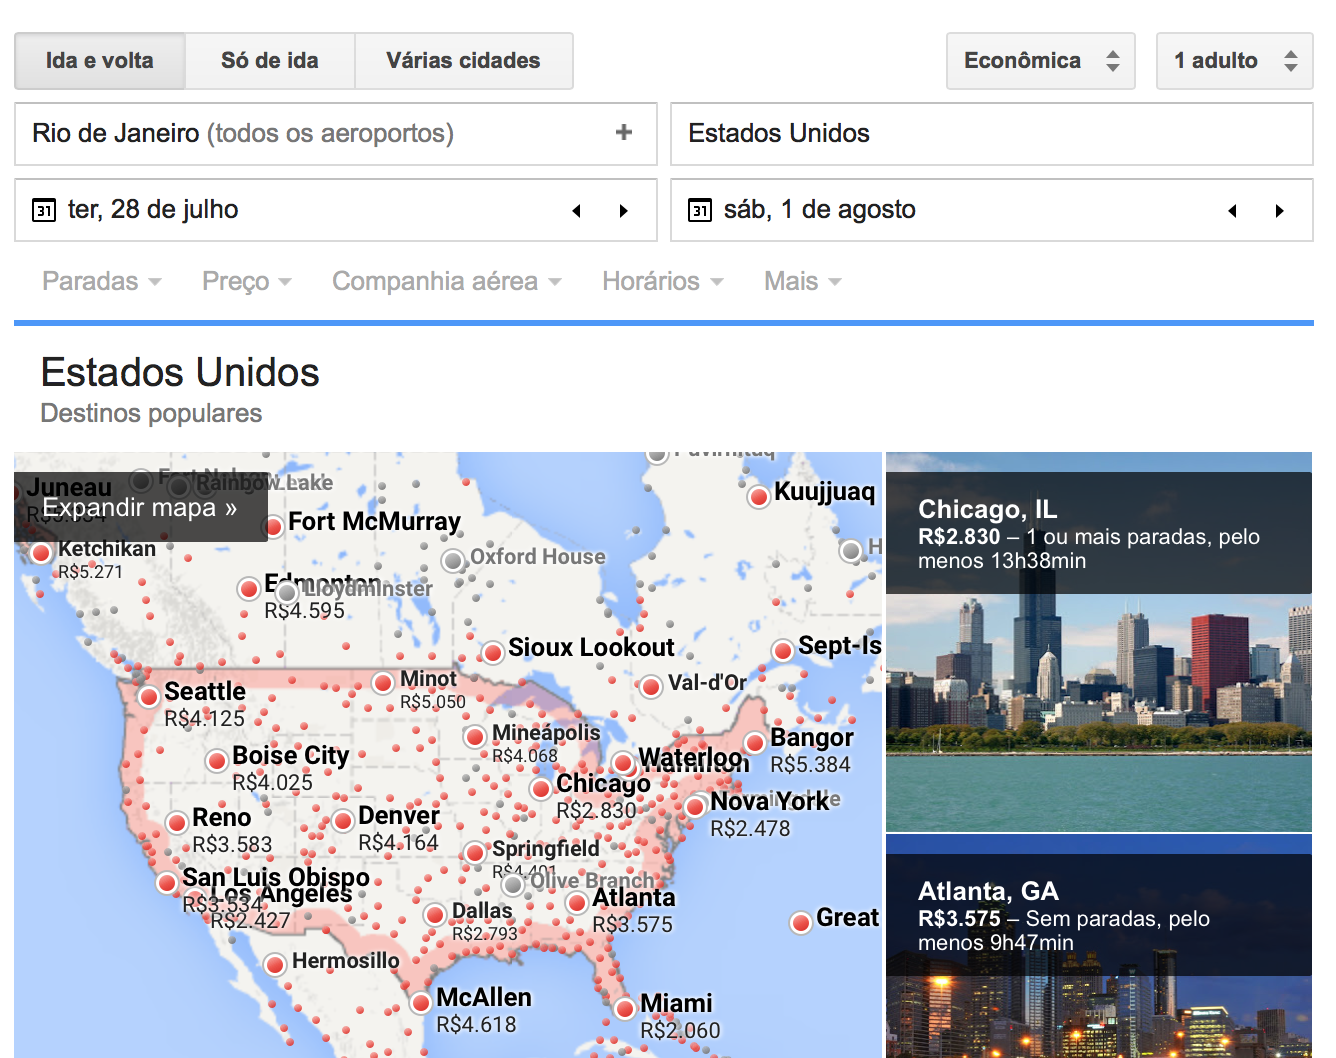1336x1058 pixels.
Task: Select the McAllen map marker
Action: coord(421,1002)
